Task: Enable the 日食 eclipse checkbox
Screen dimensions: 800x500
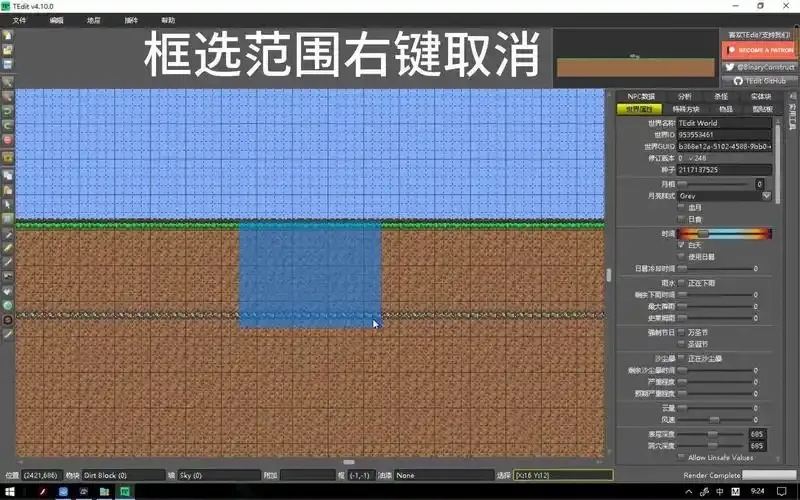Action: pyautogui.click(x=681, y=219)
